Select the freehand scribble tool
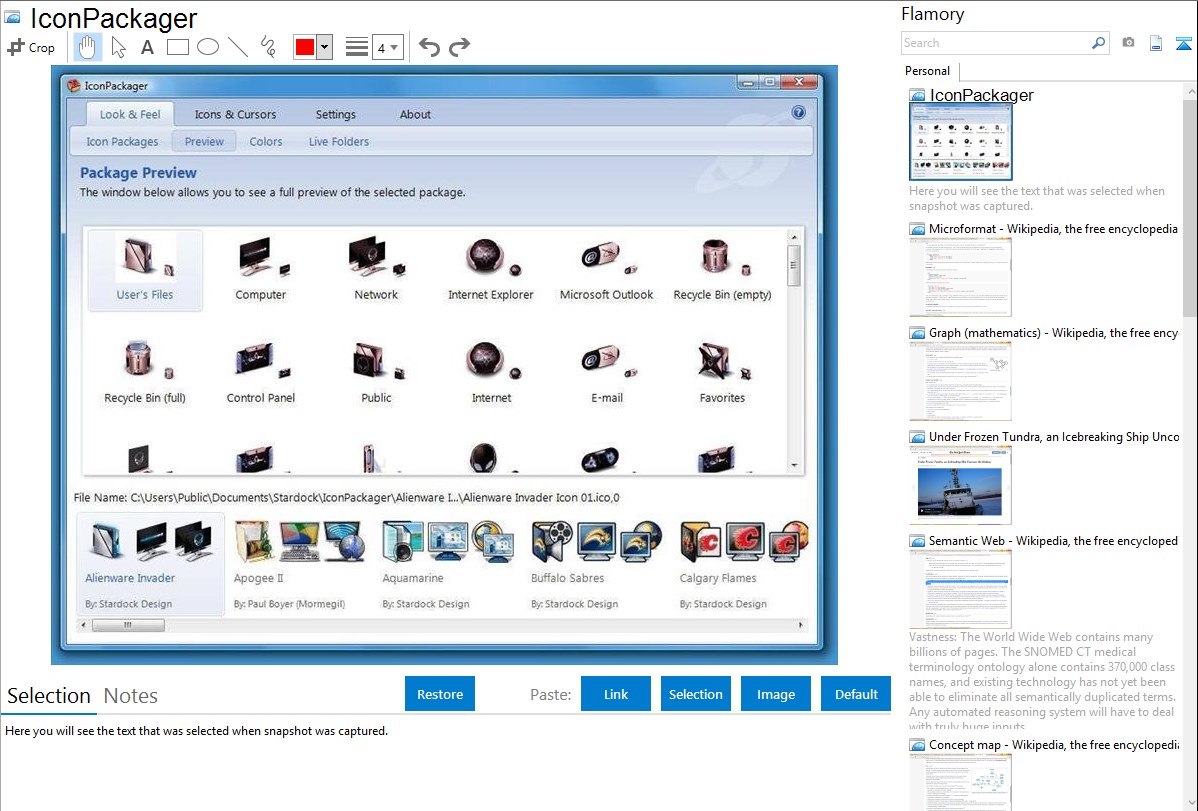The height and width of the screenshot is (811, 1198). coord(267,47)
